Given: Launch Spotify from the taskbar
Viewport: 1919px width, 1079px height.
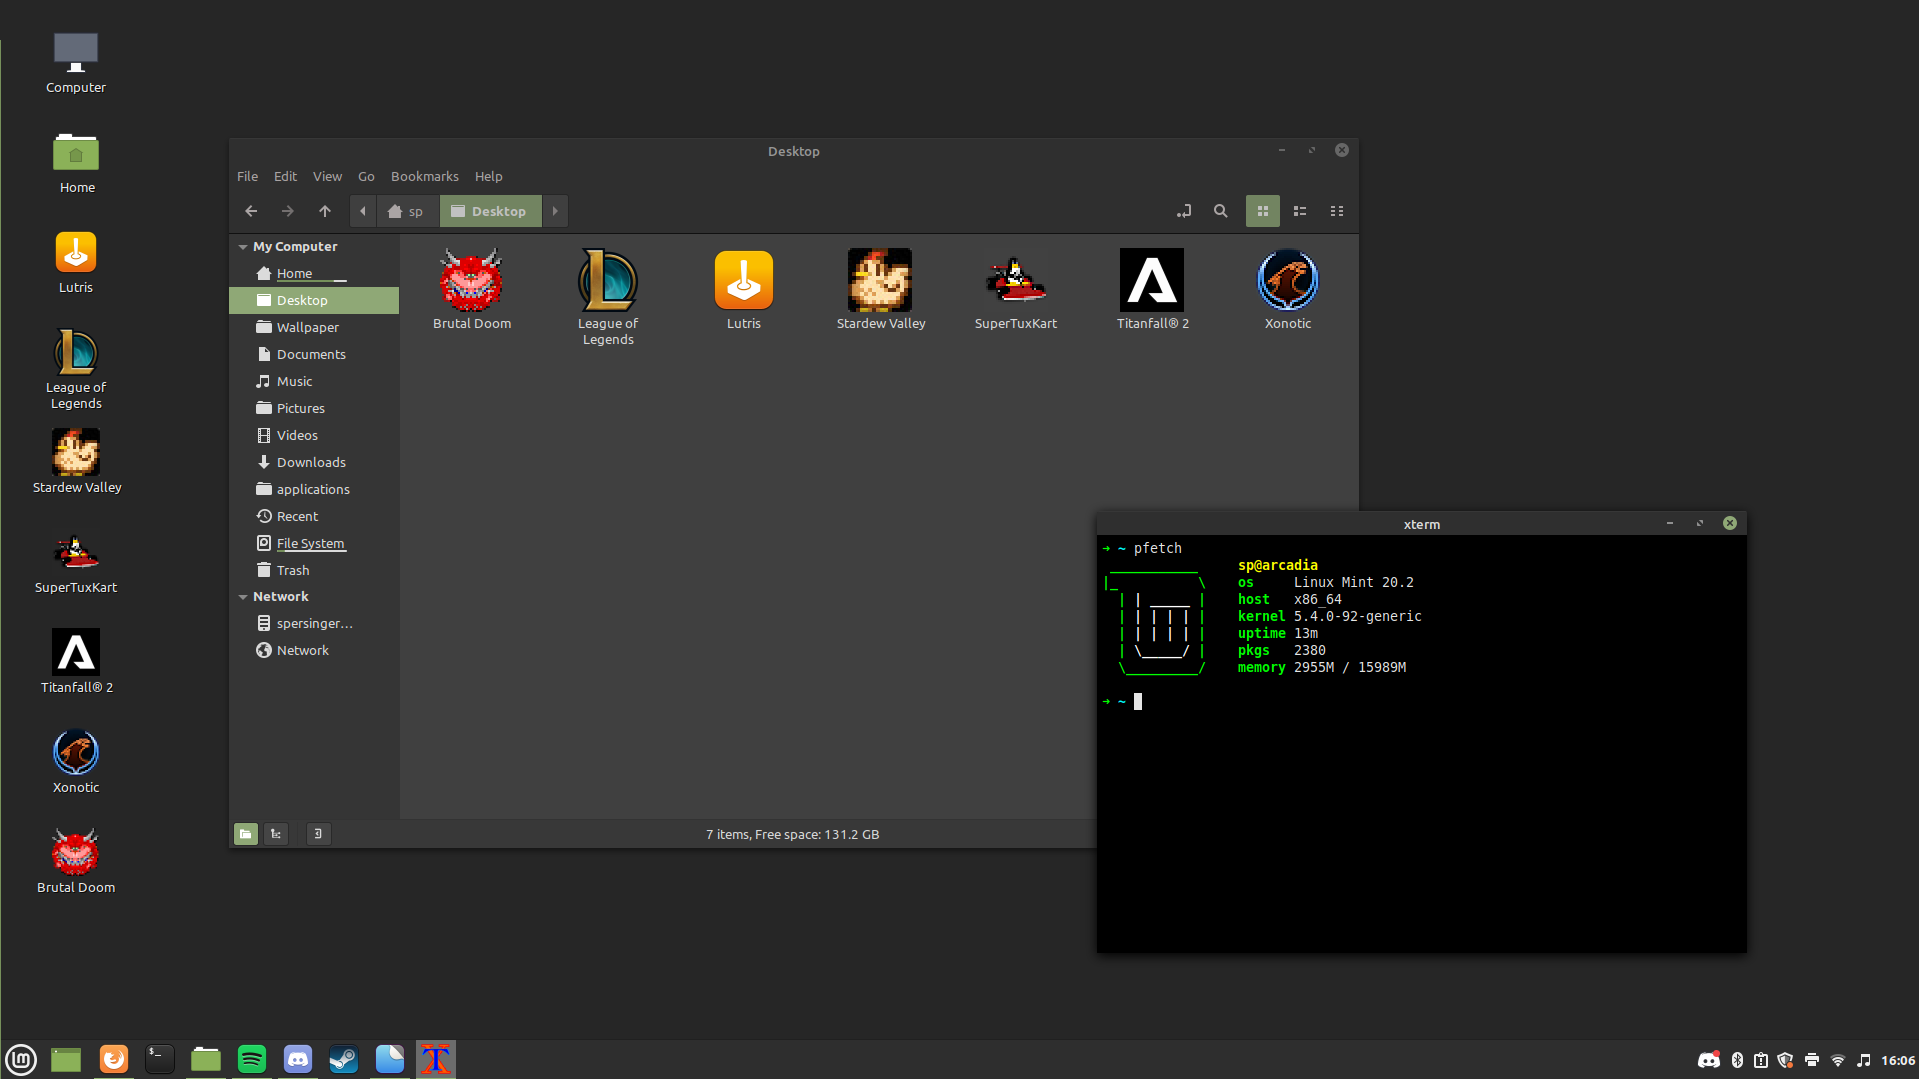Looking at the screenshot, I should [x=252, y=1059].
